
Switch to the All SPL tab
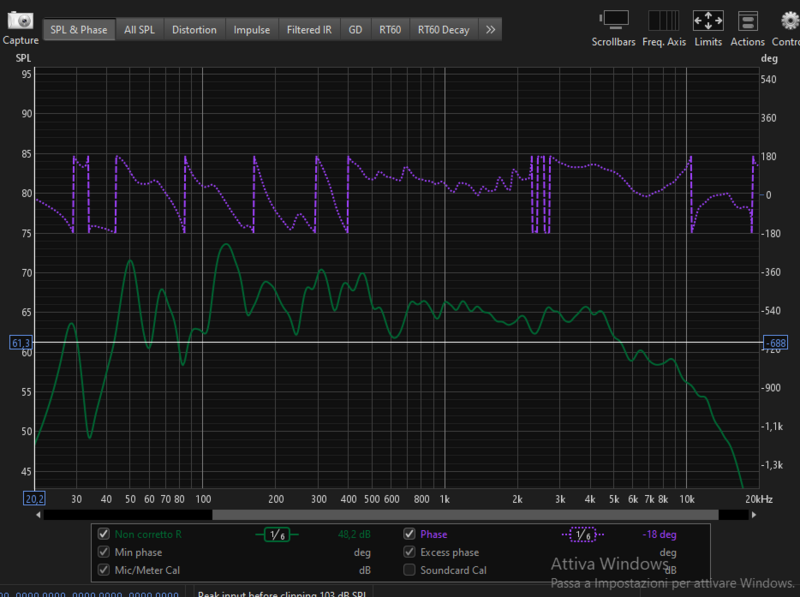click(139, 30)
